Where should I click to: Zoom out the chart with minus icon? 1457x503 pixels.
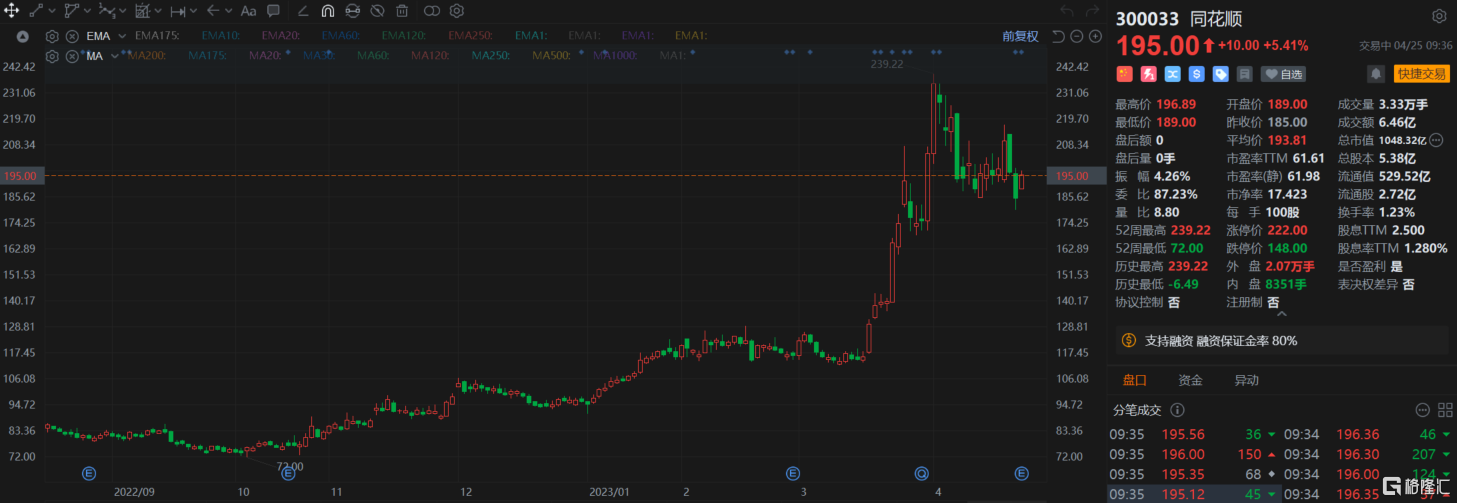click(1075, 35)
